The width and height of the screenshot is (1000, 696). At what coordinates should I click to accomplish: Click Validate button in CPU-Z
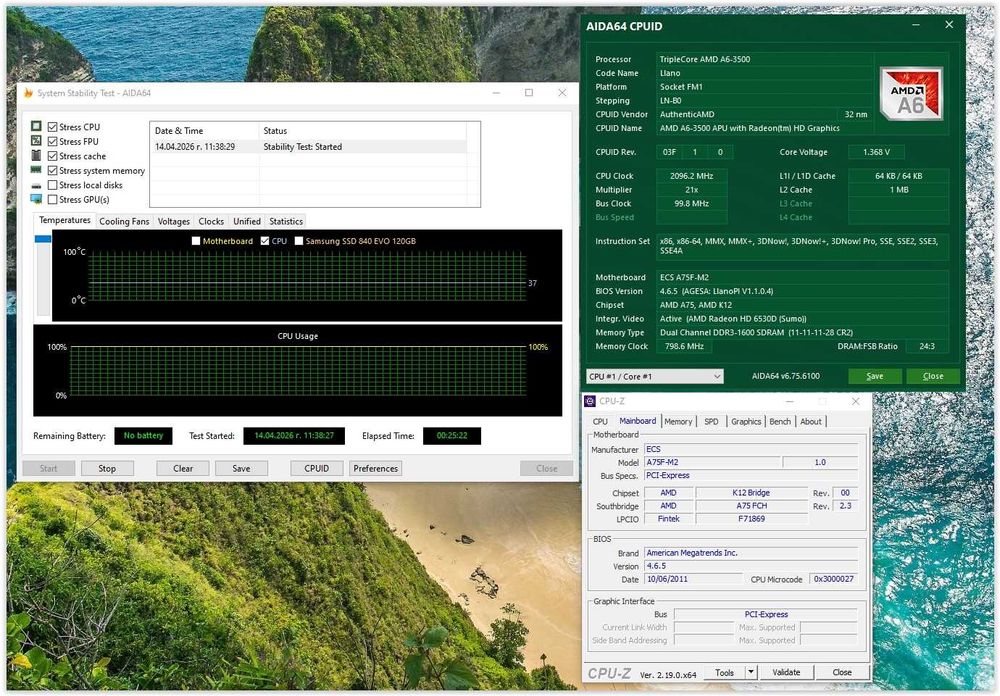click(x=786, y=672)
